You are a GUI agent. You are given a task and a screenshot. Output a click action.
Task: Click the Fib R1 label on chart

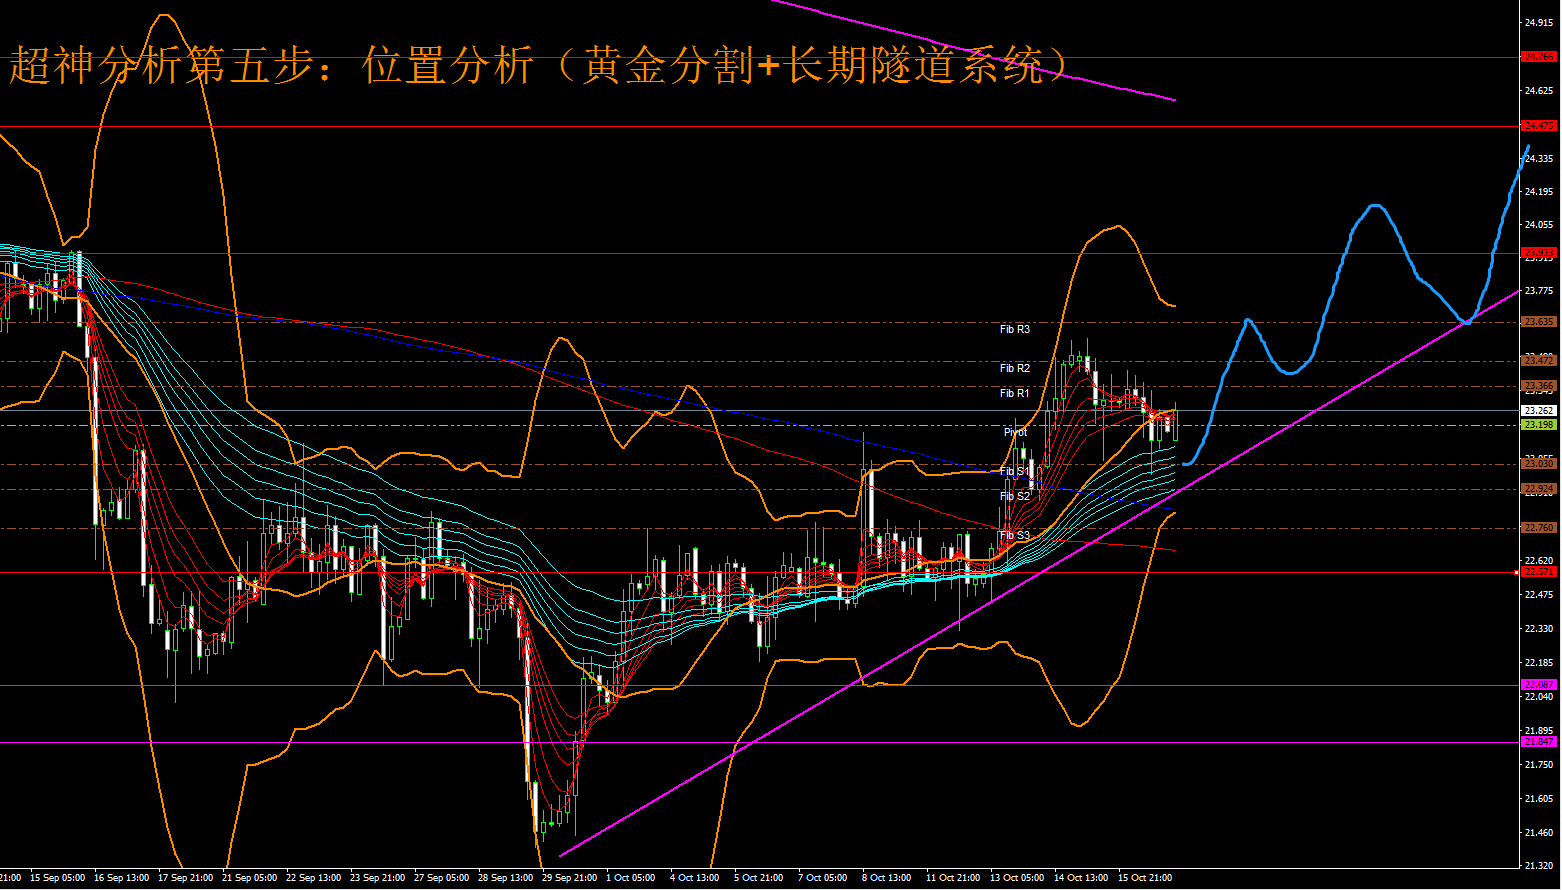(x=1014, y=393)
